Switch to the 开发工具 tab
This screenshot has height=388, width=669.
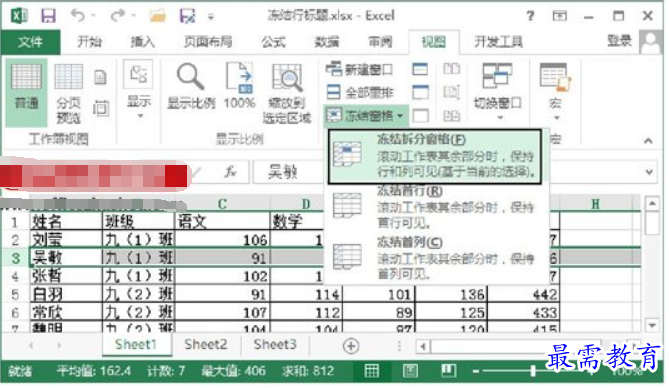pos(498,42)
